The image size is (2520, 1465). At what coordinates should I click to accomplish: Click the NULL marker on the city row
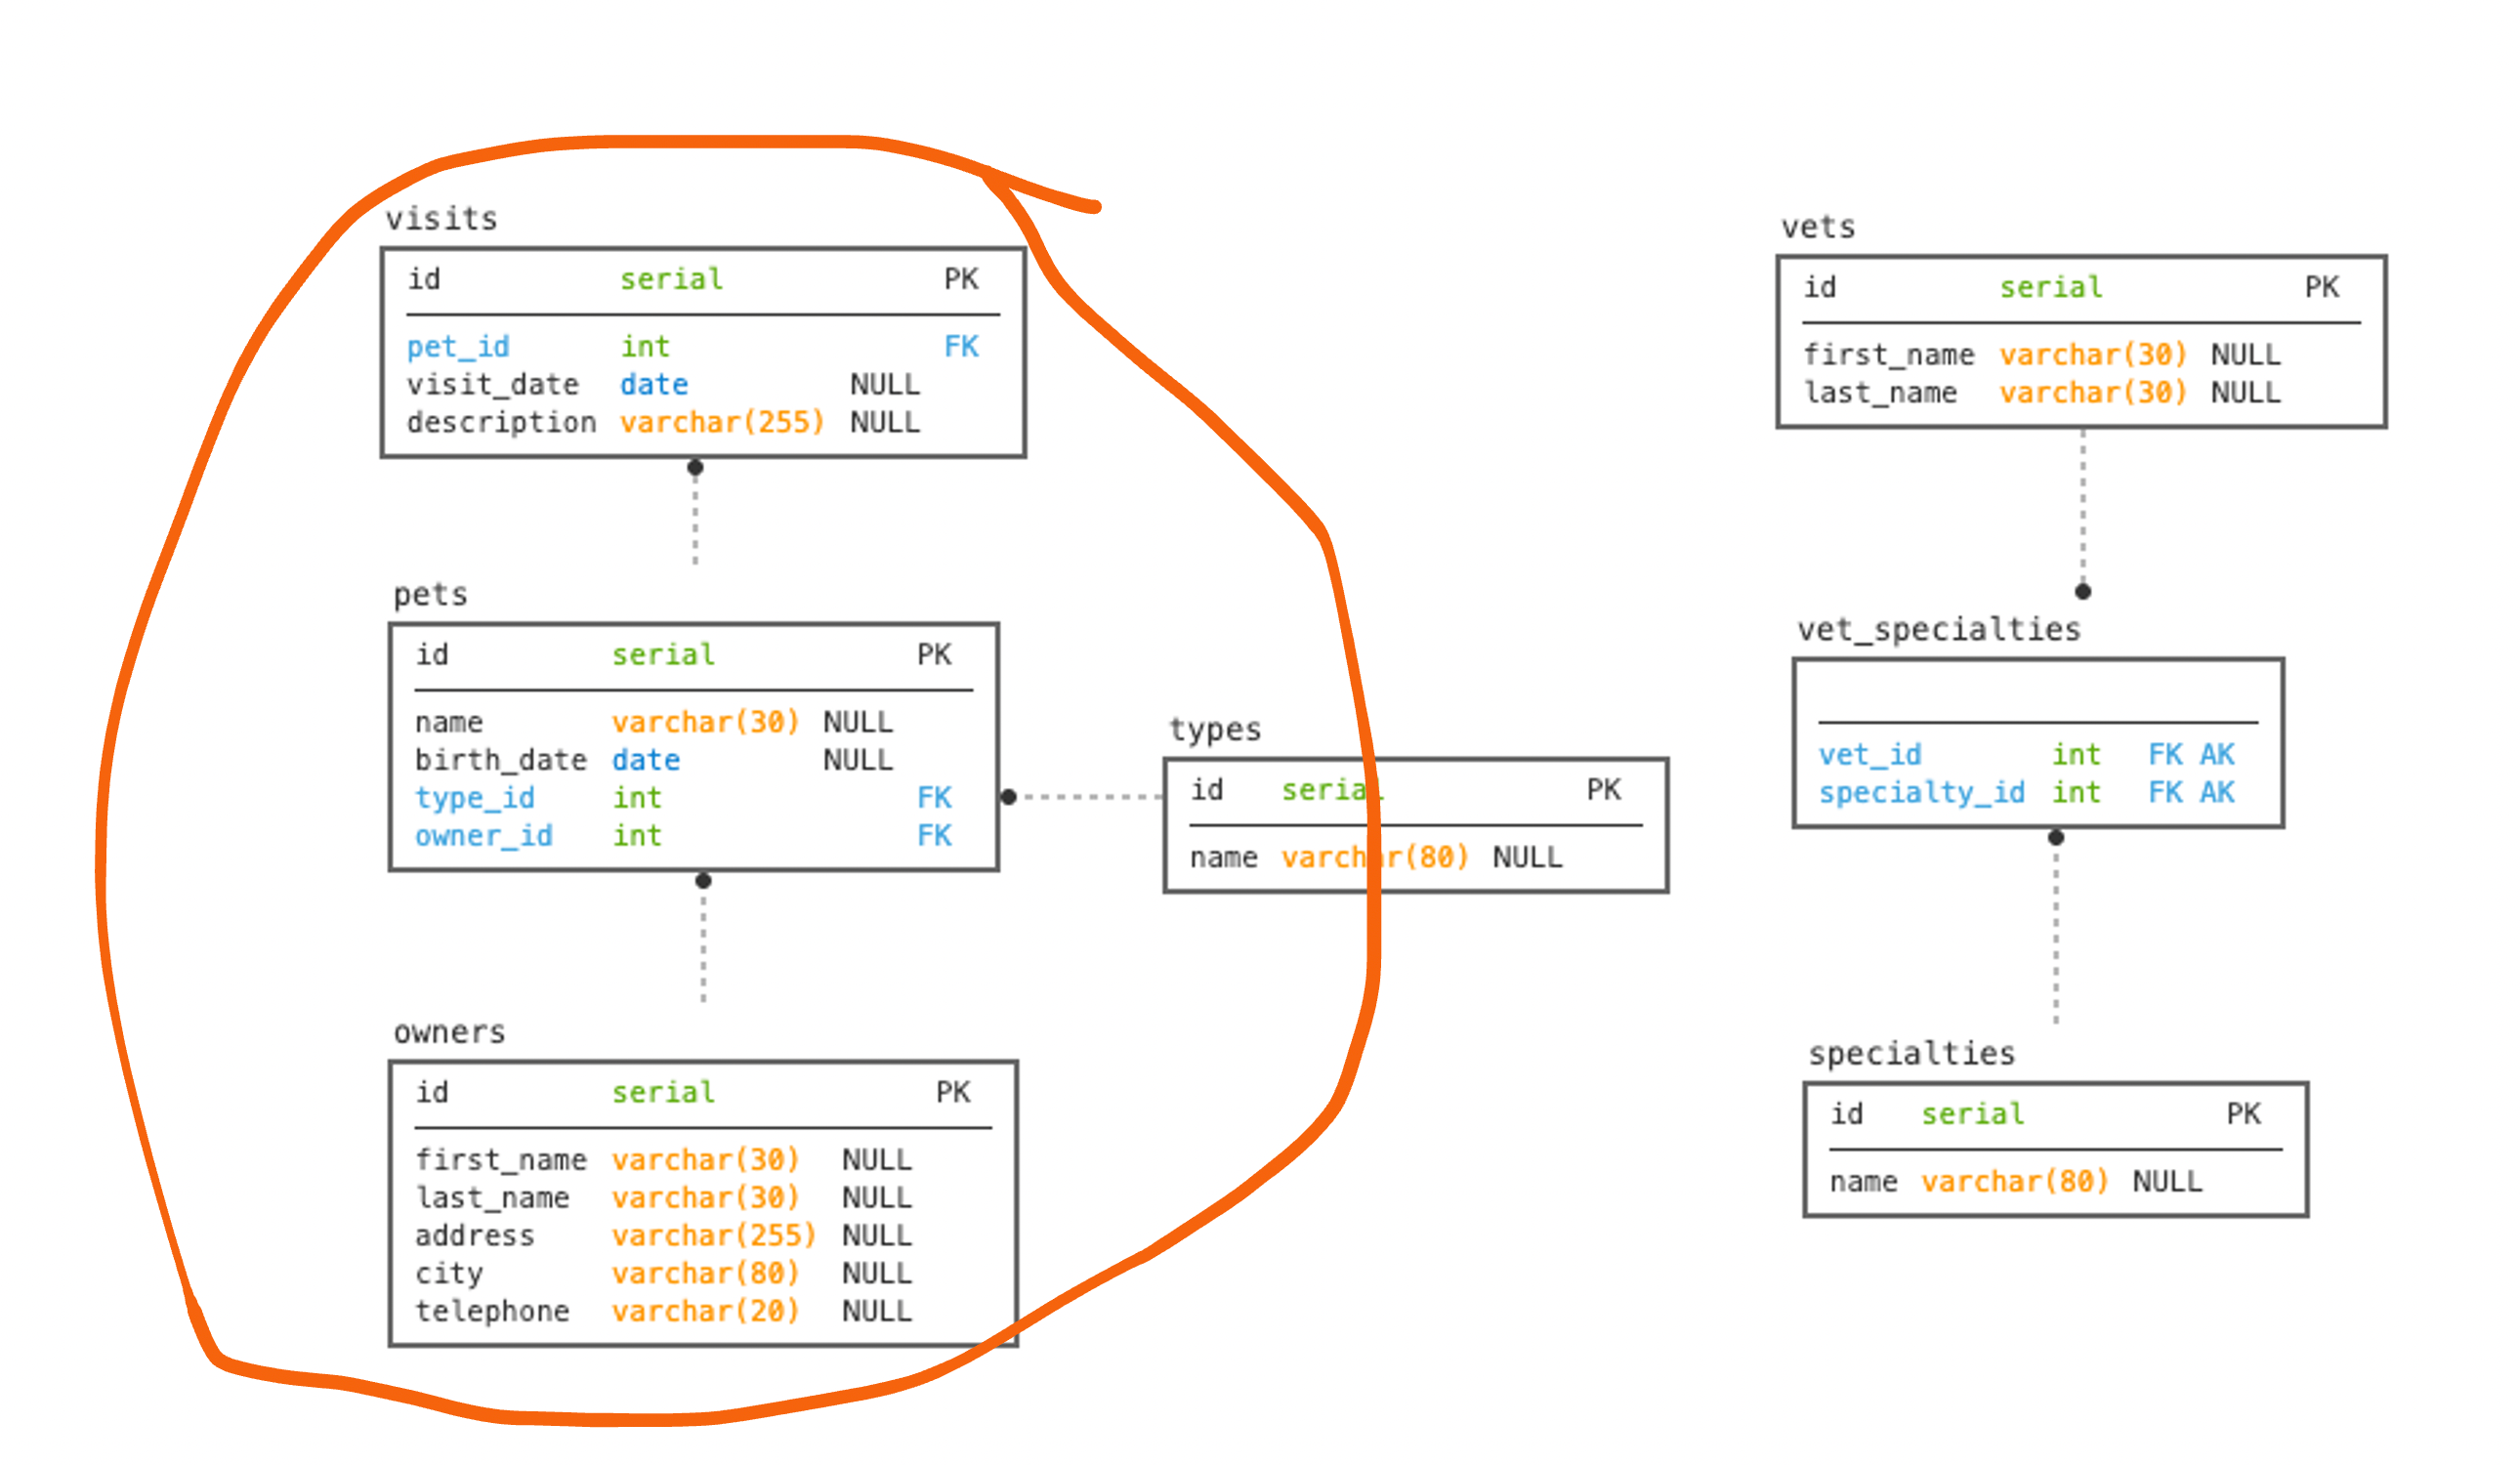[878, 1275]
